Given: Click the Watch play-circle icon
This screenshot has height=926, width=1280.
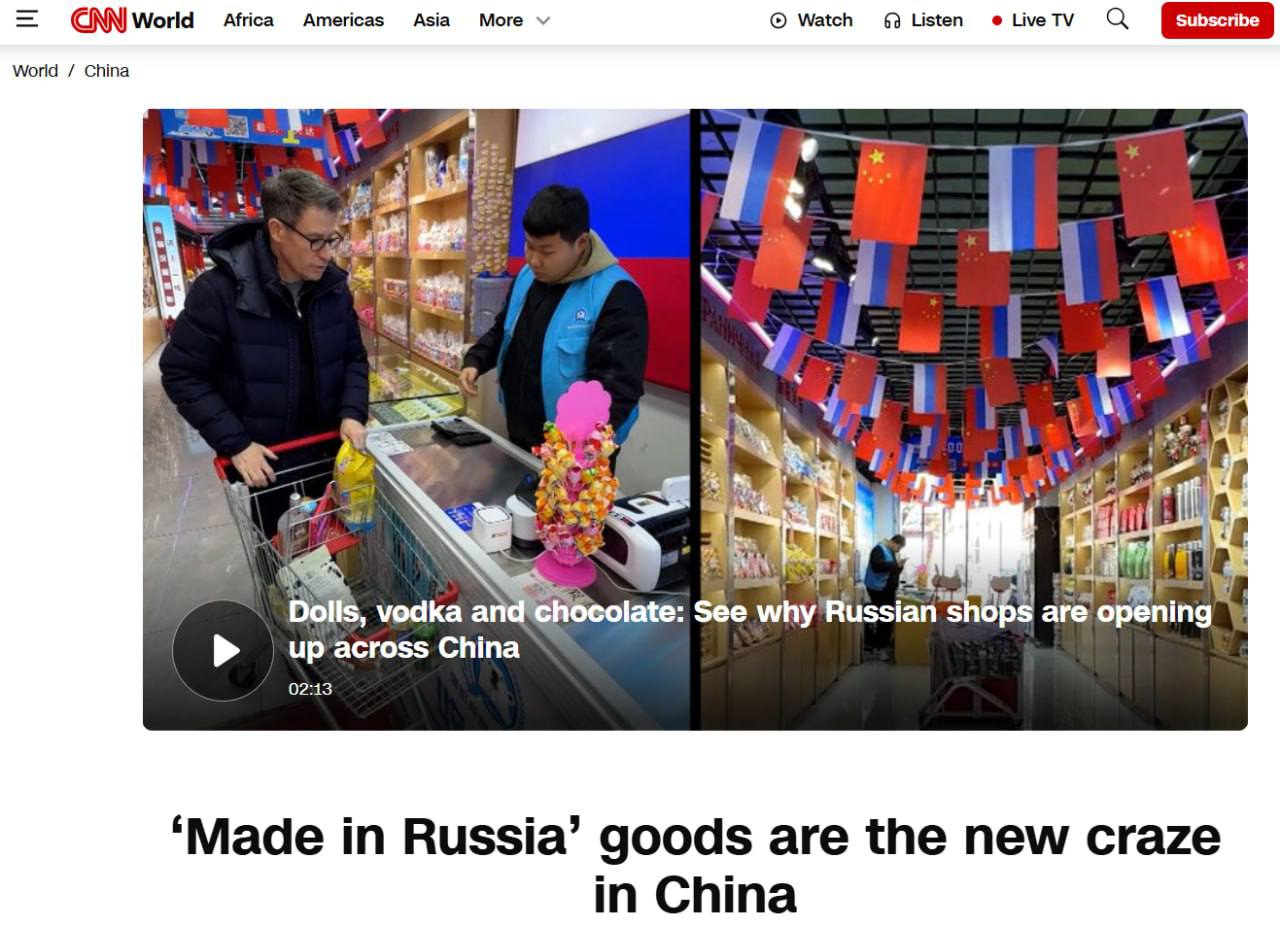Looking at the screenshot, I should tap(779, 20).
